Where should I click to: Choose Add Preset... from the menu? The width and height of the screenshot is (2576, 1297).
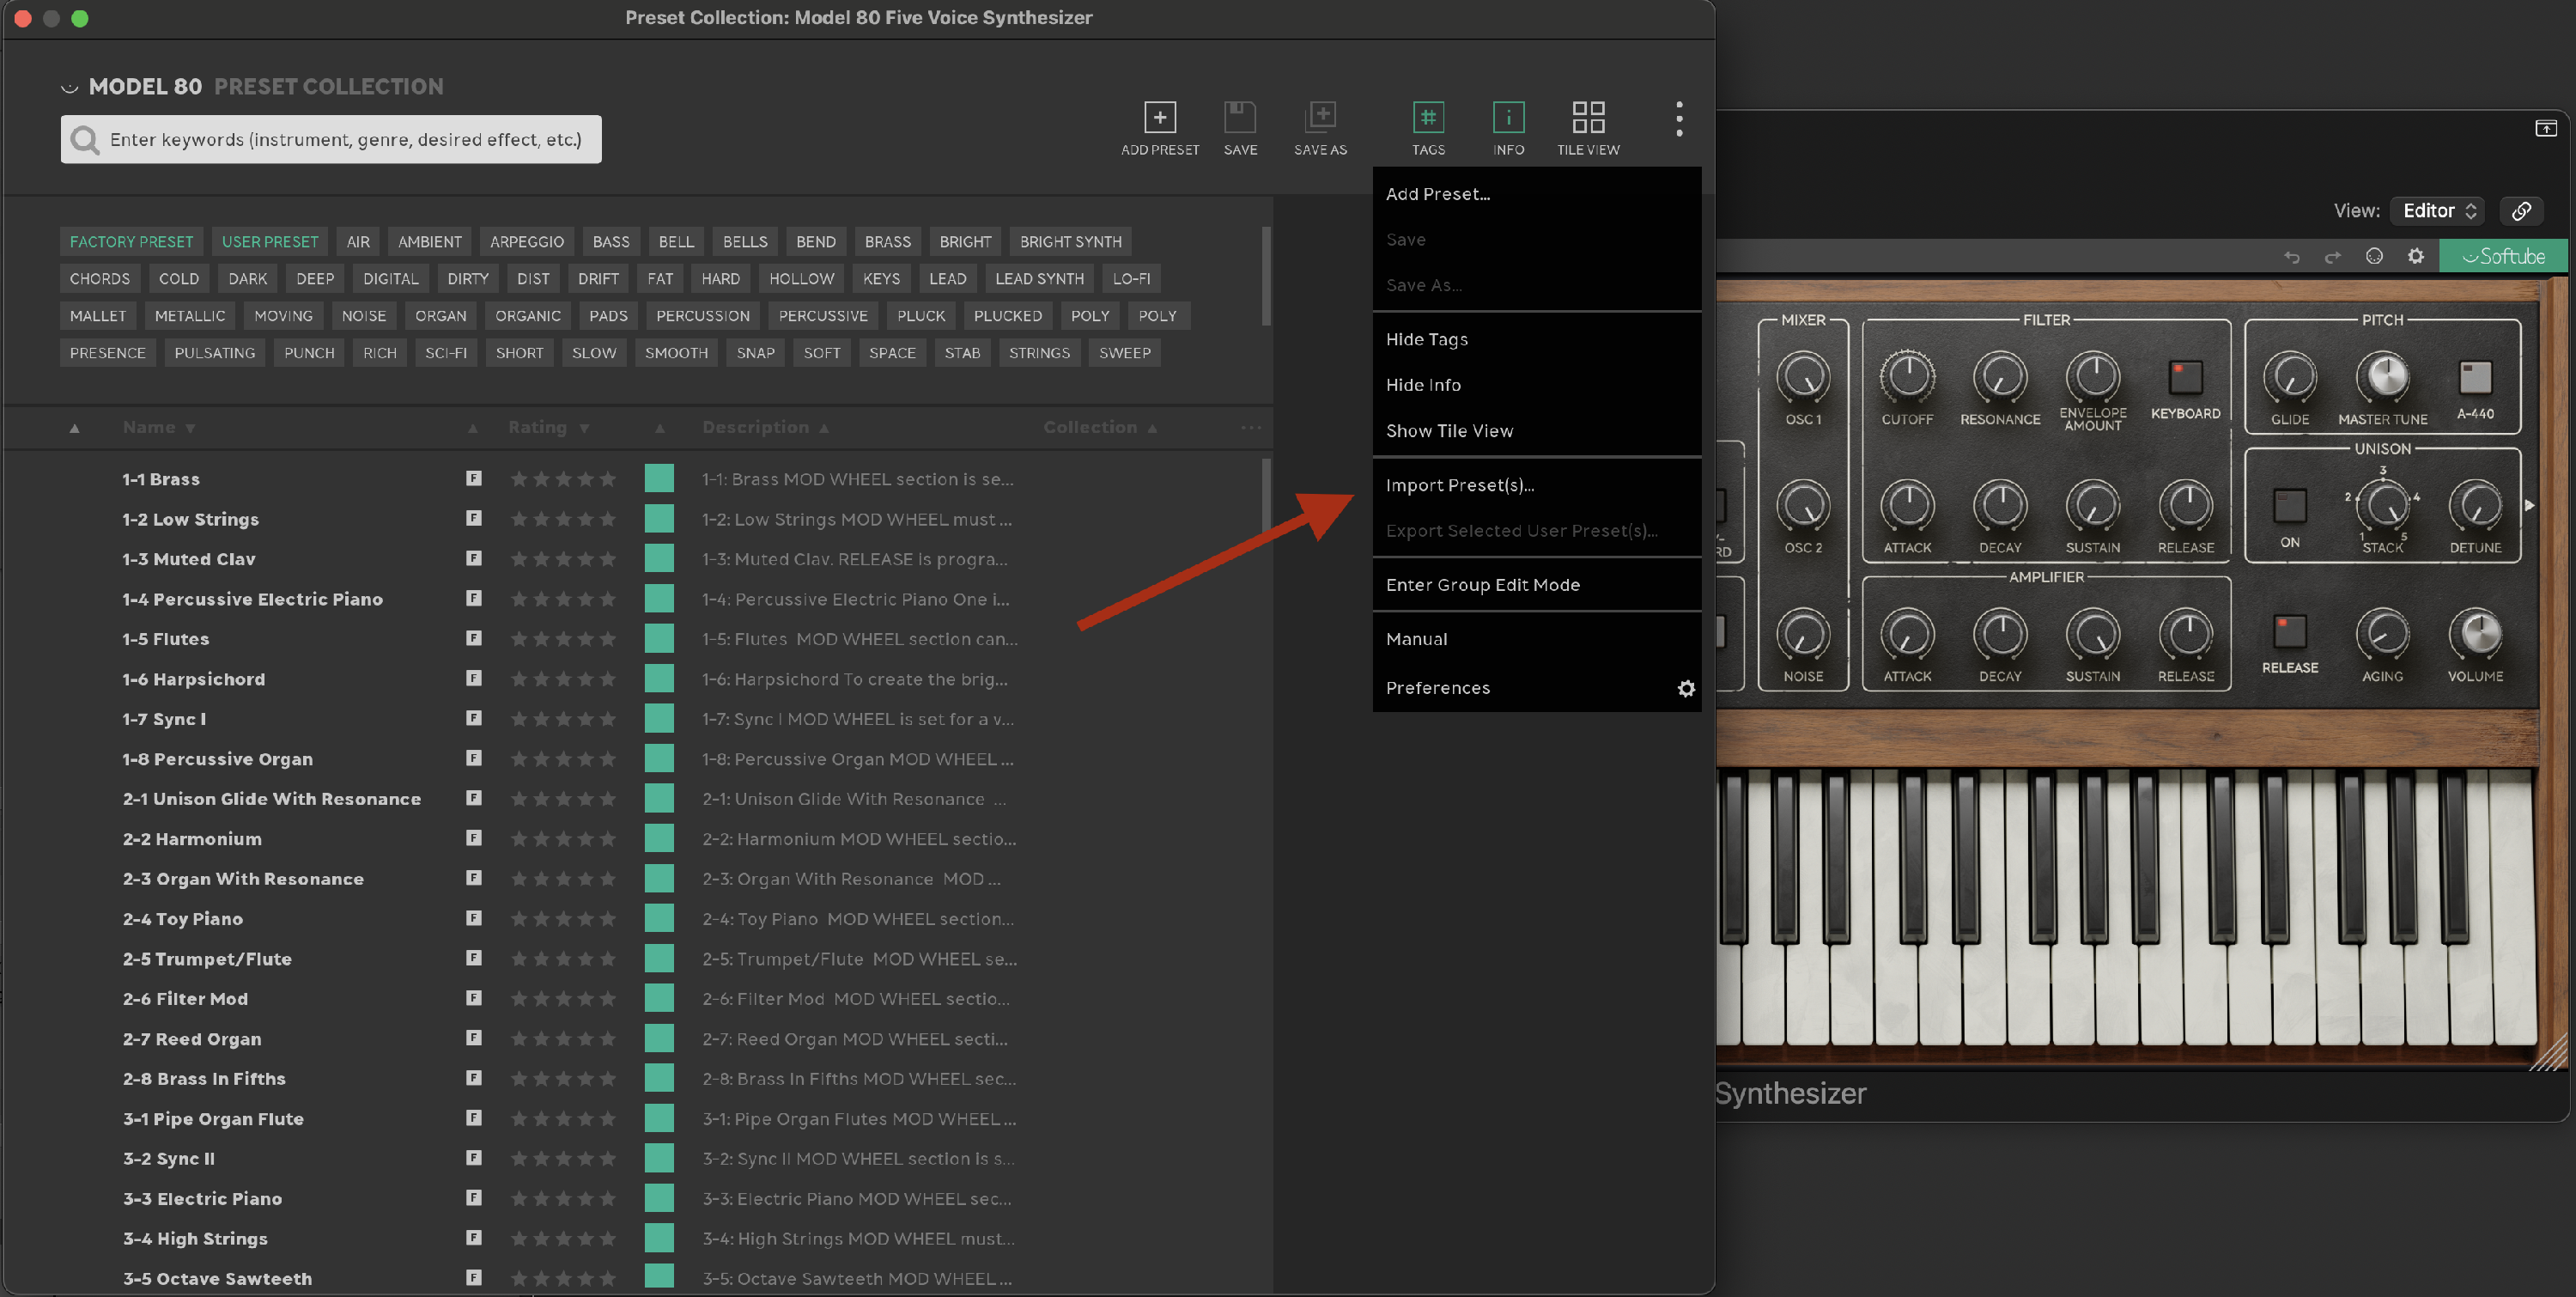pyautogui.click(x=1536, y=194)
